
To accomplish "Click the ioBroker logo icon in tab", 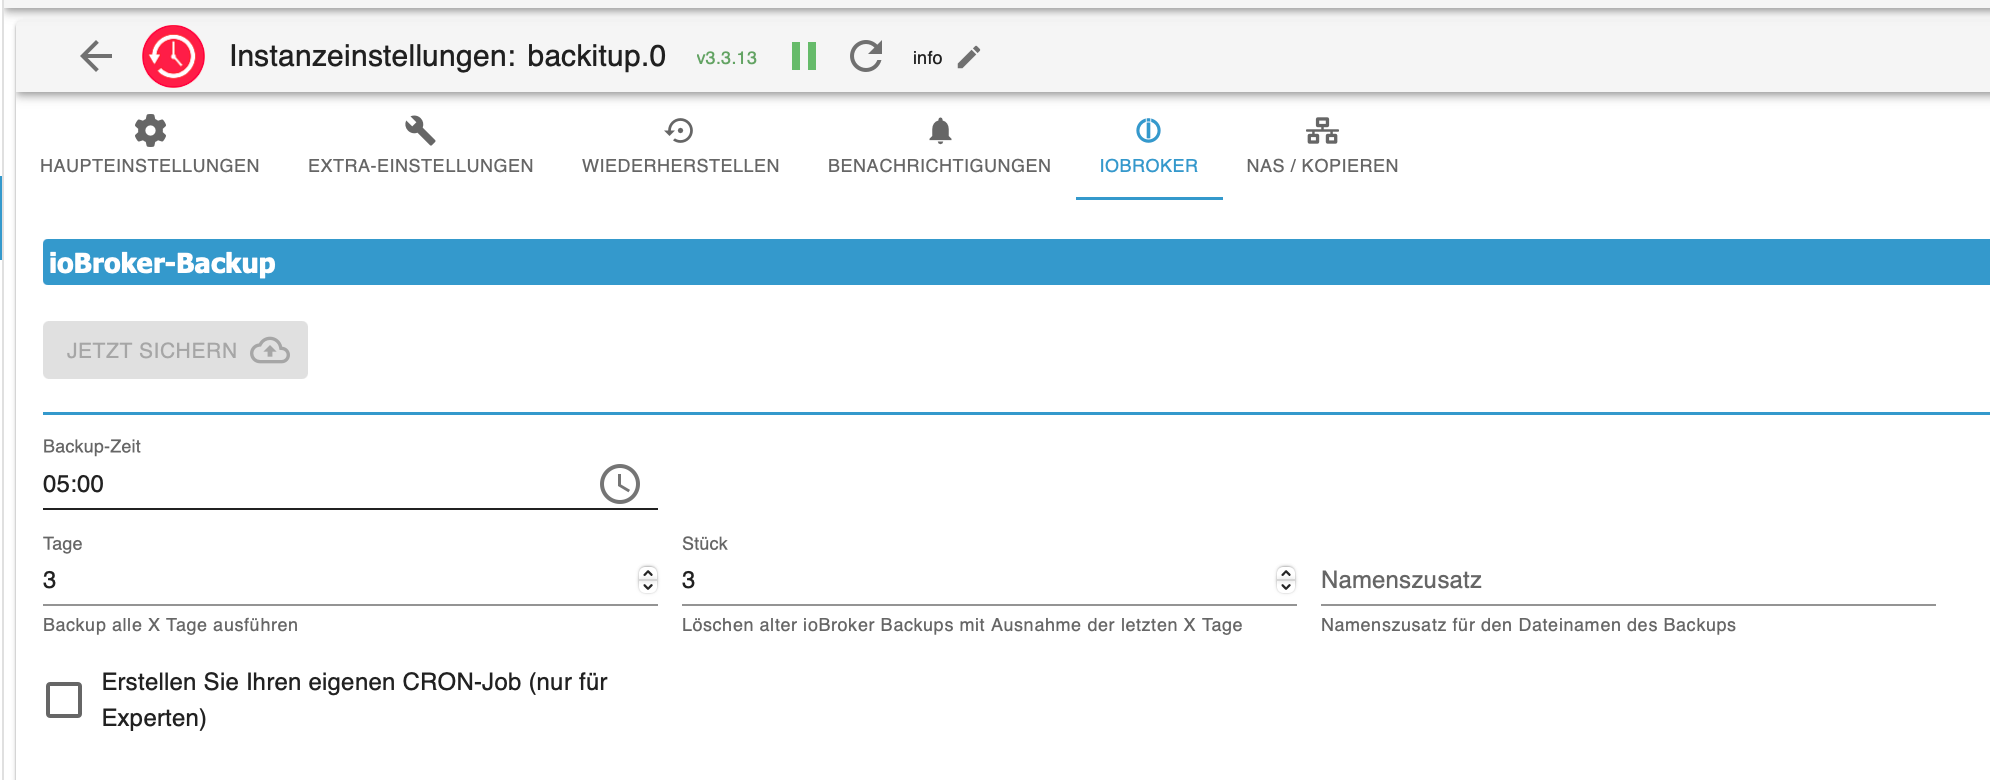I will (x=1148, y=130).
